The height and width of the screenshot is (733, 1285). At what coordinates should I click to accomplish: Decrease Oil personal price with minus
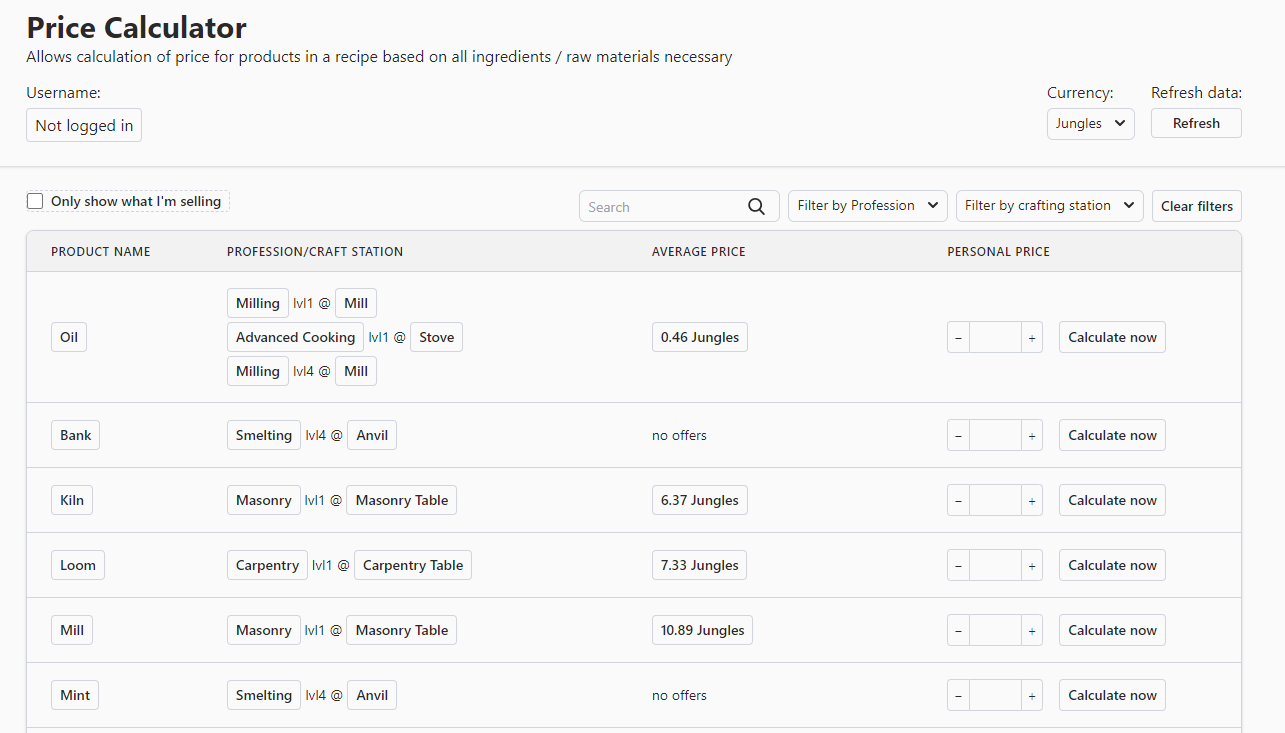[958, 338]
